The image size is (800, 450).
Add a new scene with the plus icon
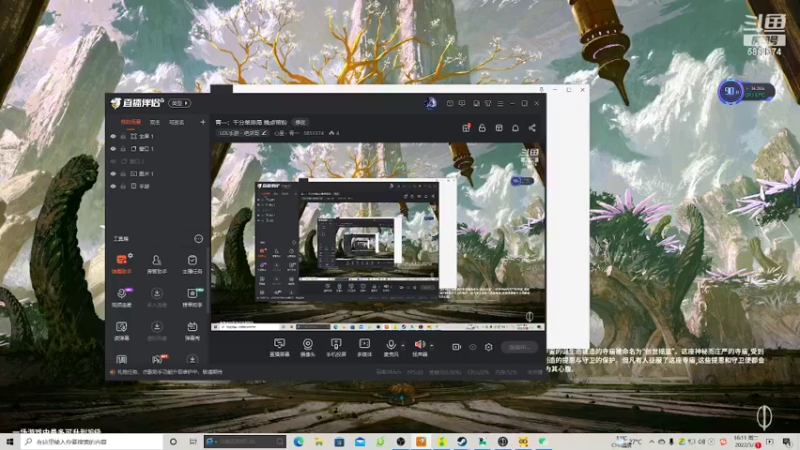[x=203, y=122]
